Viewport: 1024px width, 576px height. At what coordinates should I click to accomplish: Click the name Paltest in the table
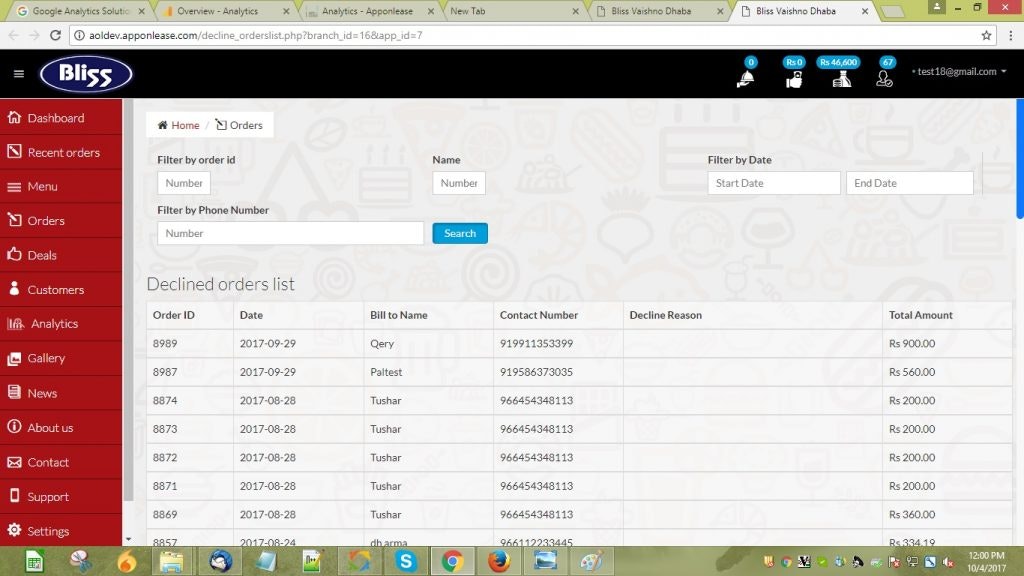point(386,372)
